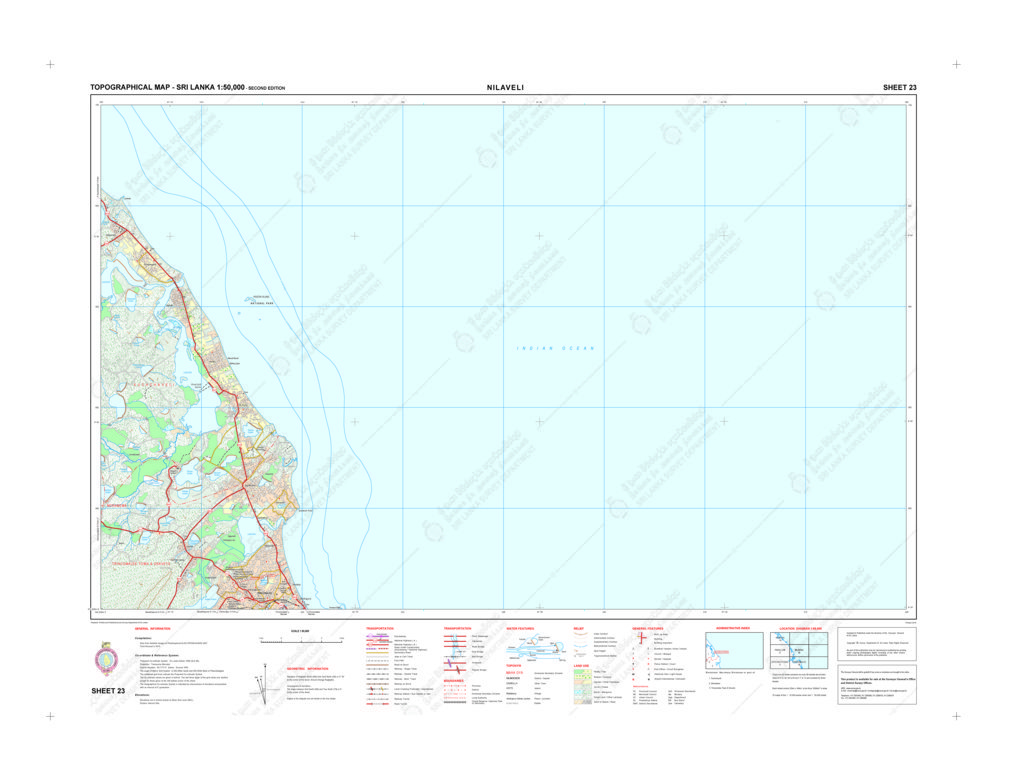Click the Elevations subheading
This screenshot has height=768, width=1023.
pyautogui.click(x=142, y=694)
